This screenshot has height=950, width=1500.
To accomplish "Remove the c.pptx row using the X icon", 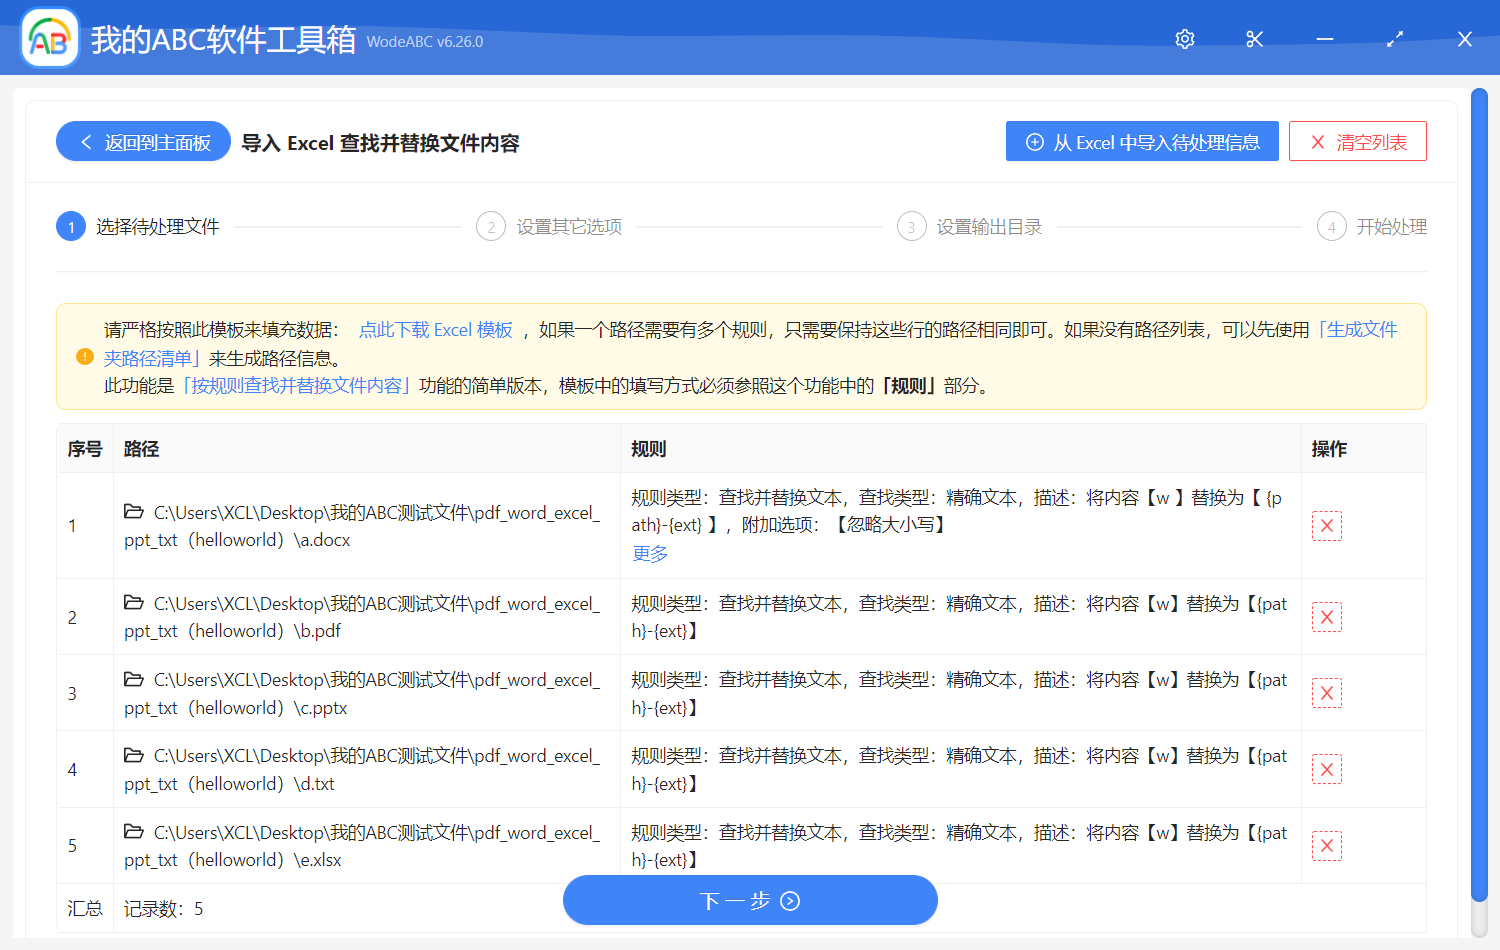I will (x=1327, y=692).
